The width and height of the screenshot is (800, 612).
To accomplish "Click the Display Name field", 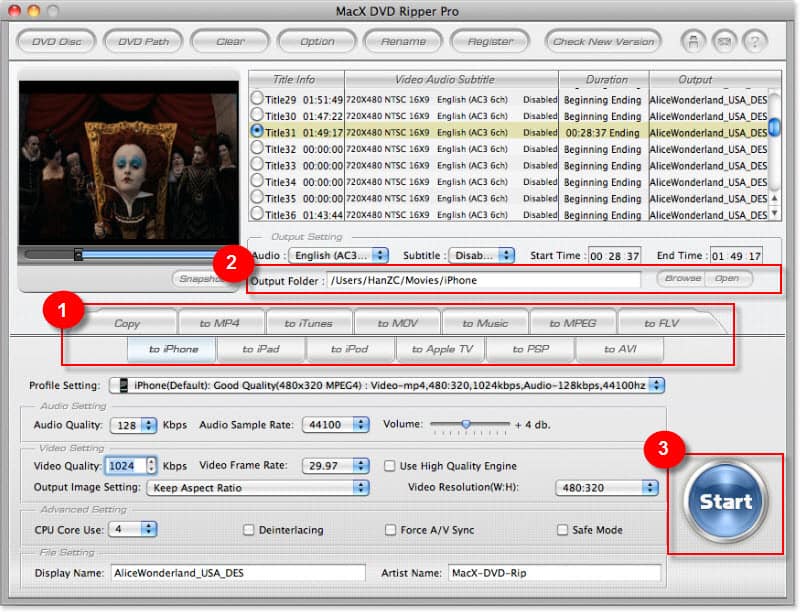I will pyautogui.click(x=238, y=573).
